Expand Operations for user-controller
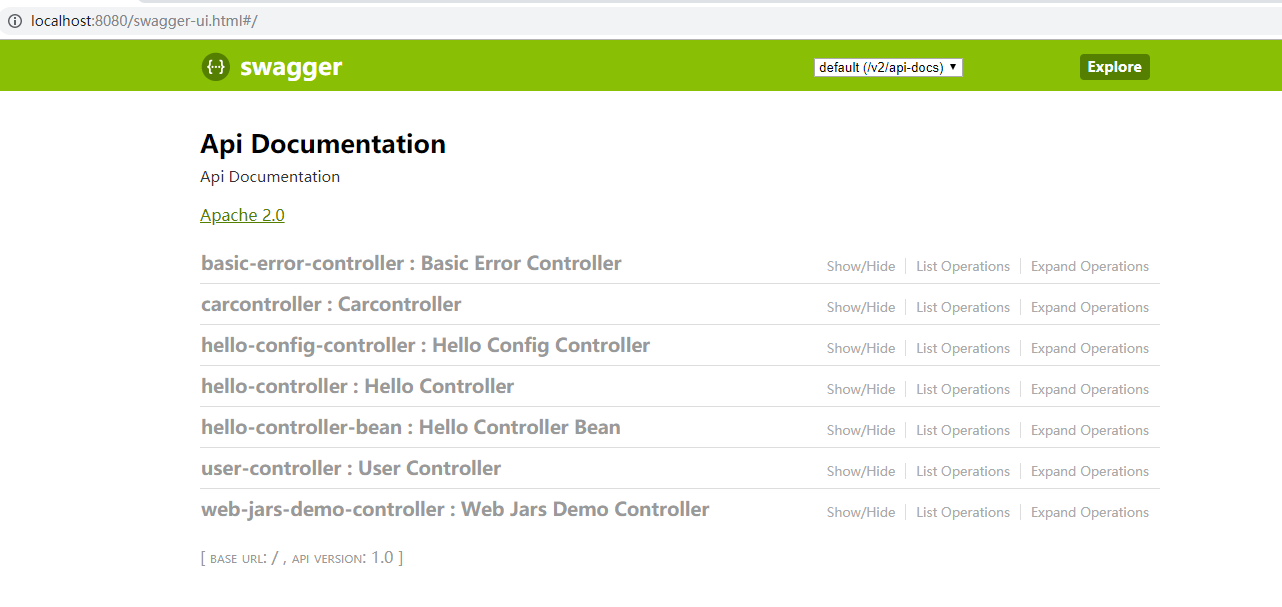This screenshot has width=1282, height=607. point(1090,472)
